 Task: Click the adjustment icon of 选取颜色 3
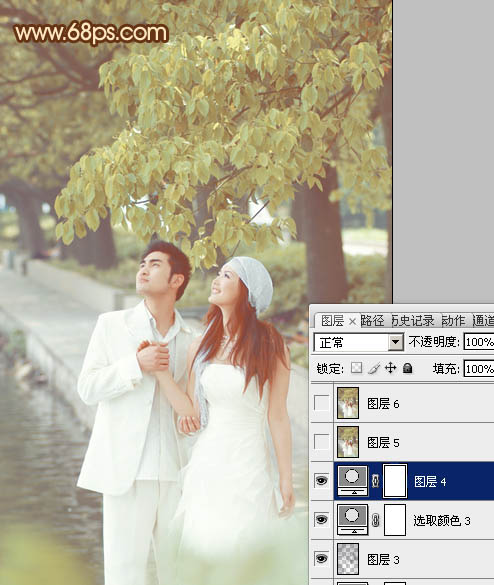353,520
